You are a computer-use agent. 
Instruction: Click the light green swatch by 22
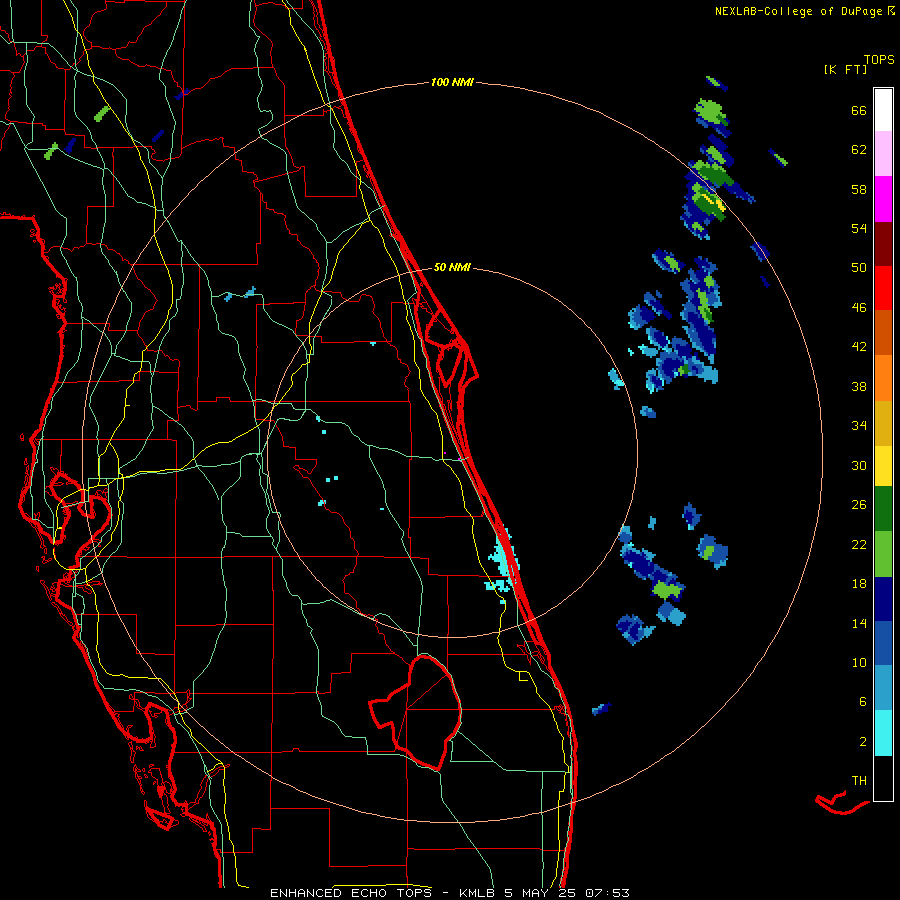(x=883, y=554)
